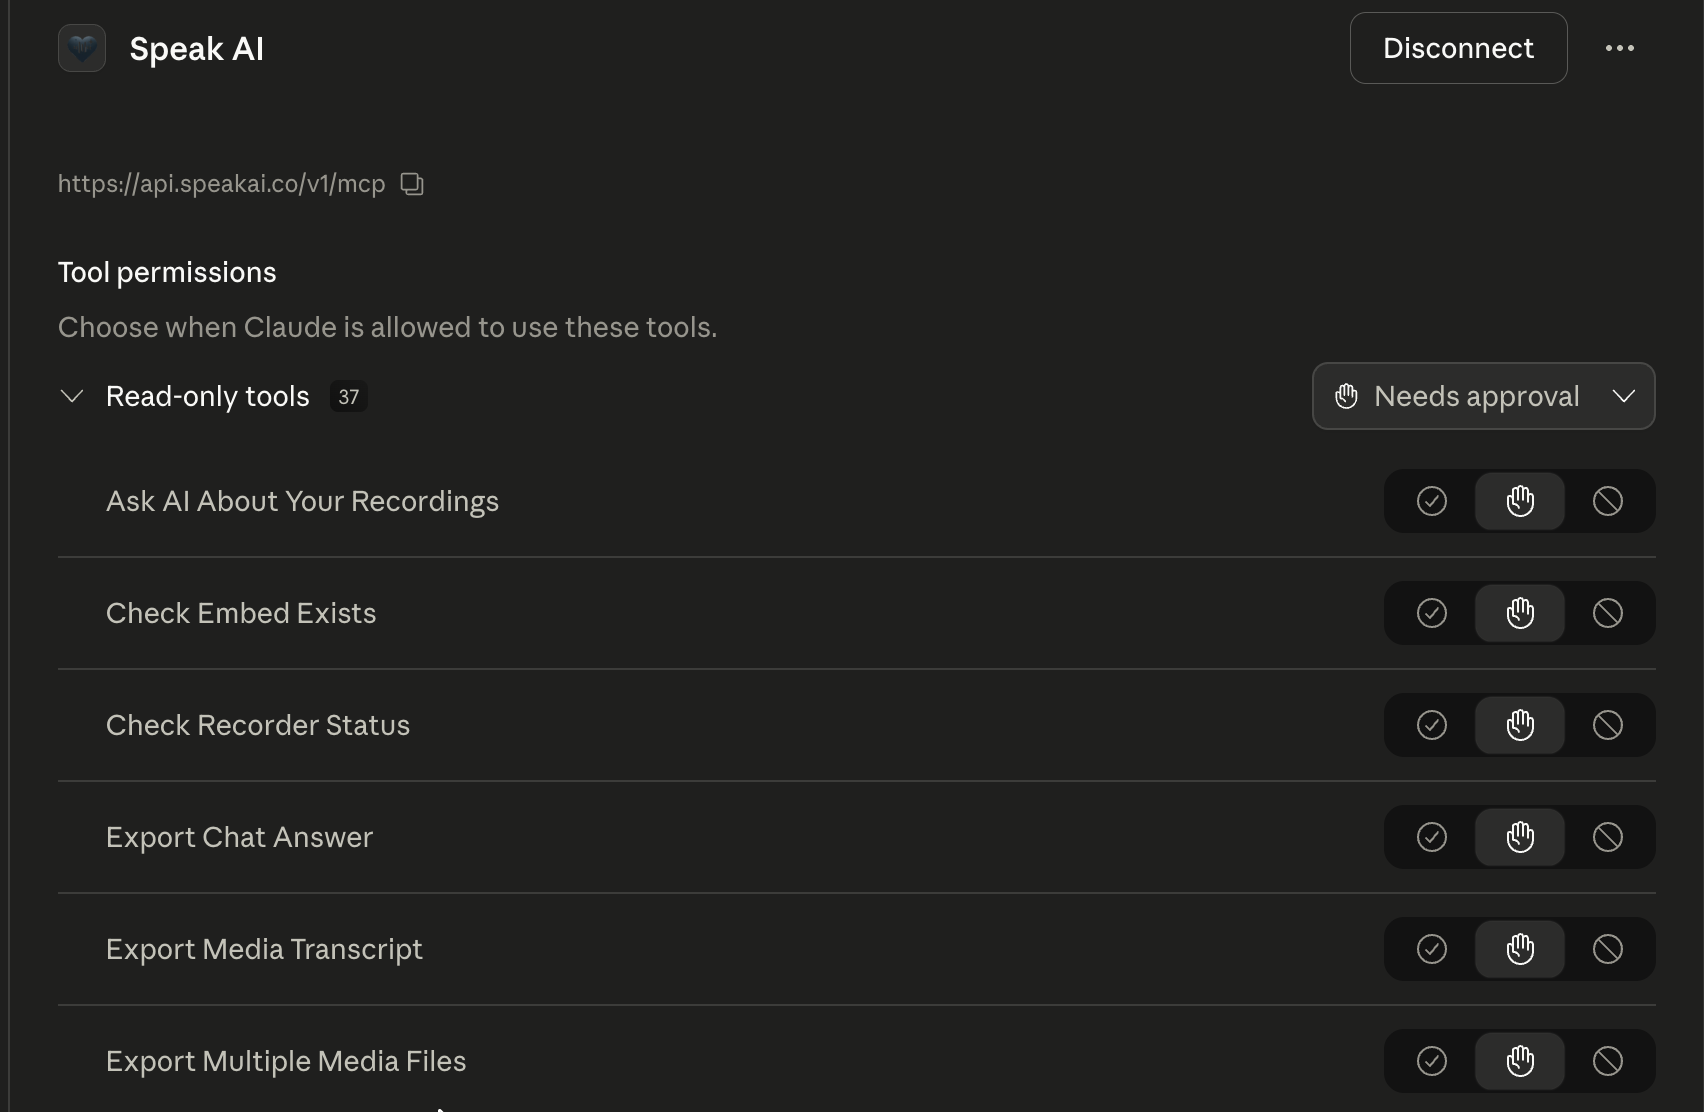1704x1112 pixels.
Task: Always allow the Check Embed Exists tool
Action: tap(1432, 613)
